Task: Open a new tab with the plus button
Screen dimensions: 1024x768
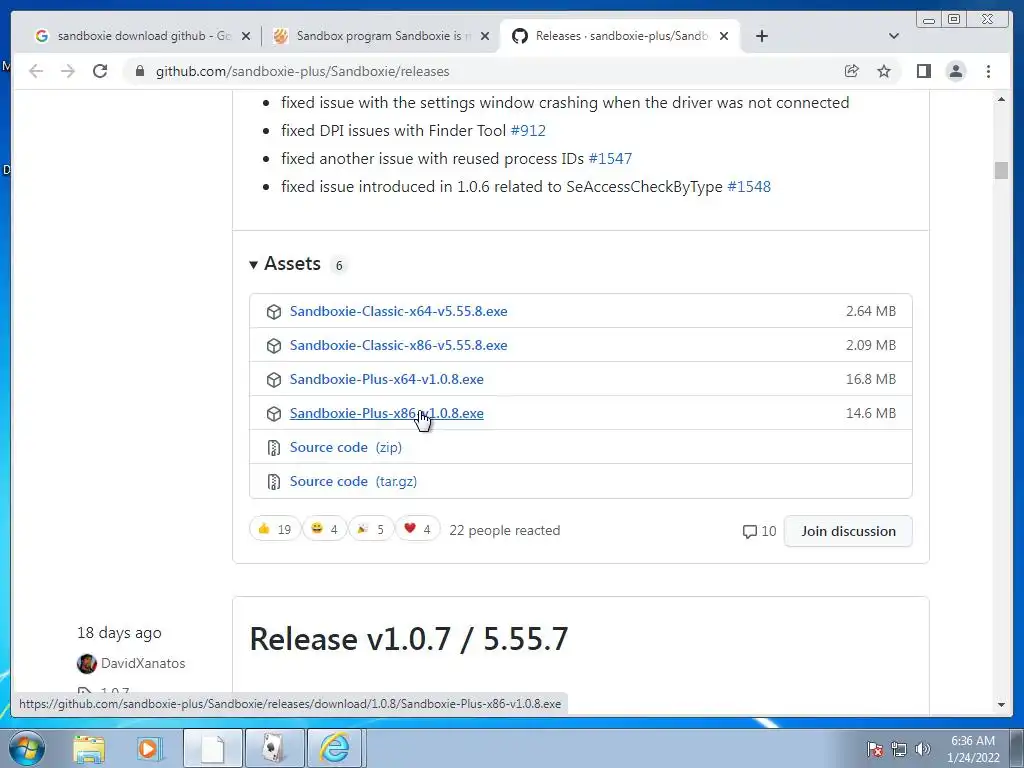Action: coord(761,36)
